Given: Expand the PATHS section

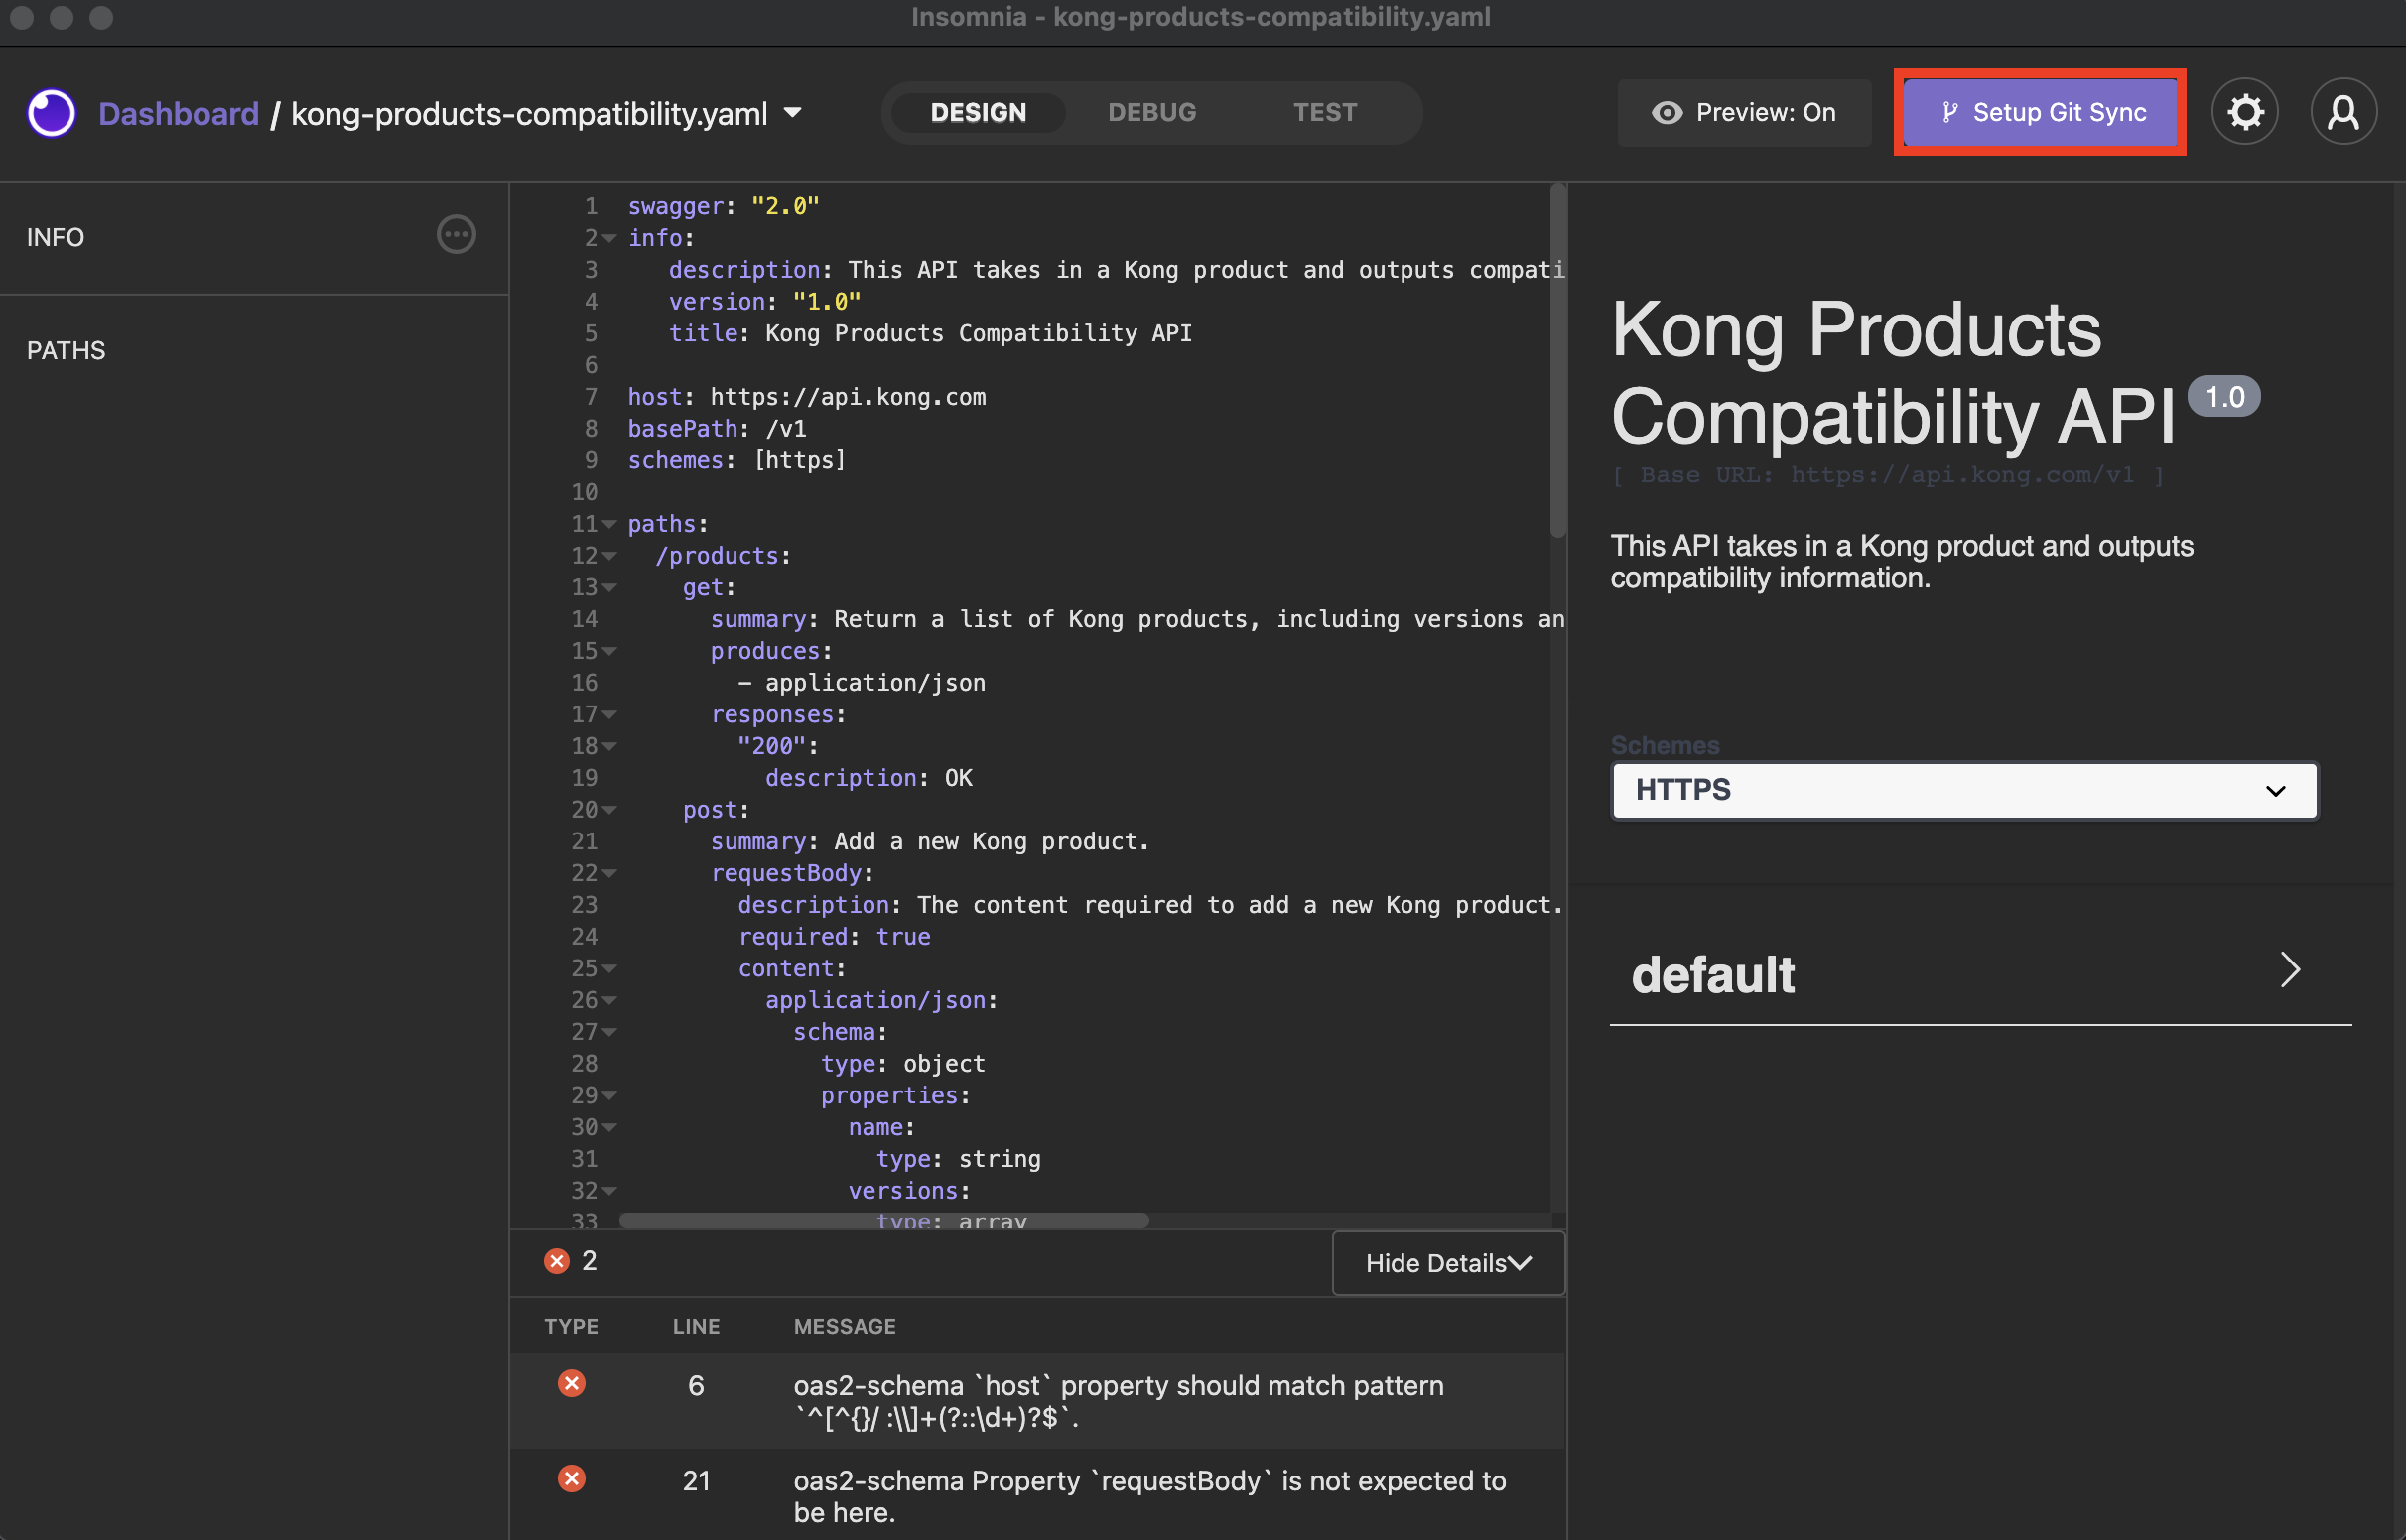Looking at the screenshot, I should (x=65, y=347).
